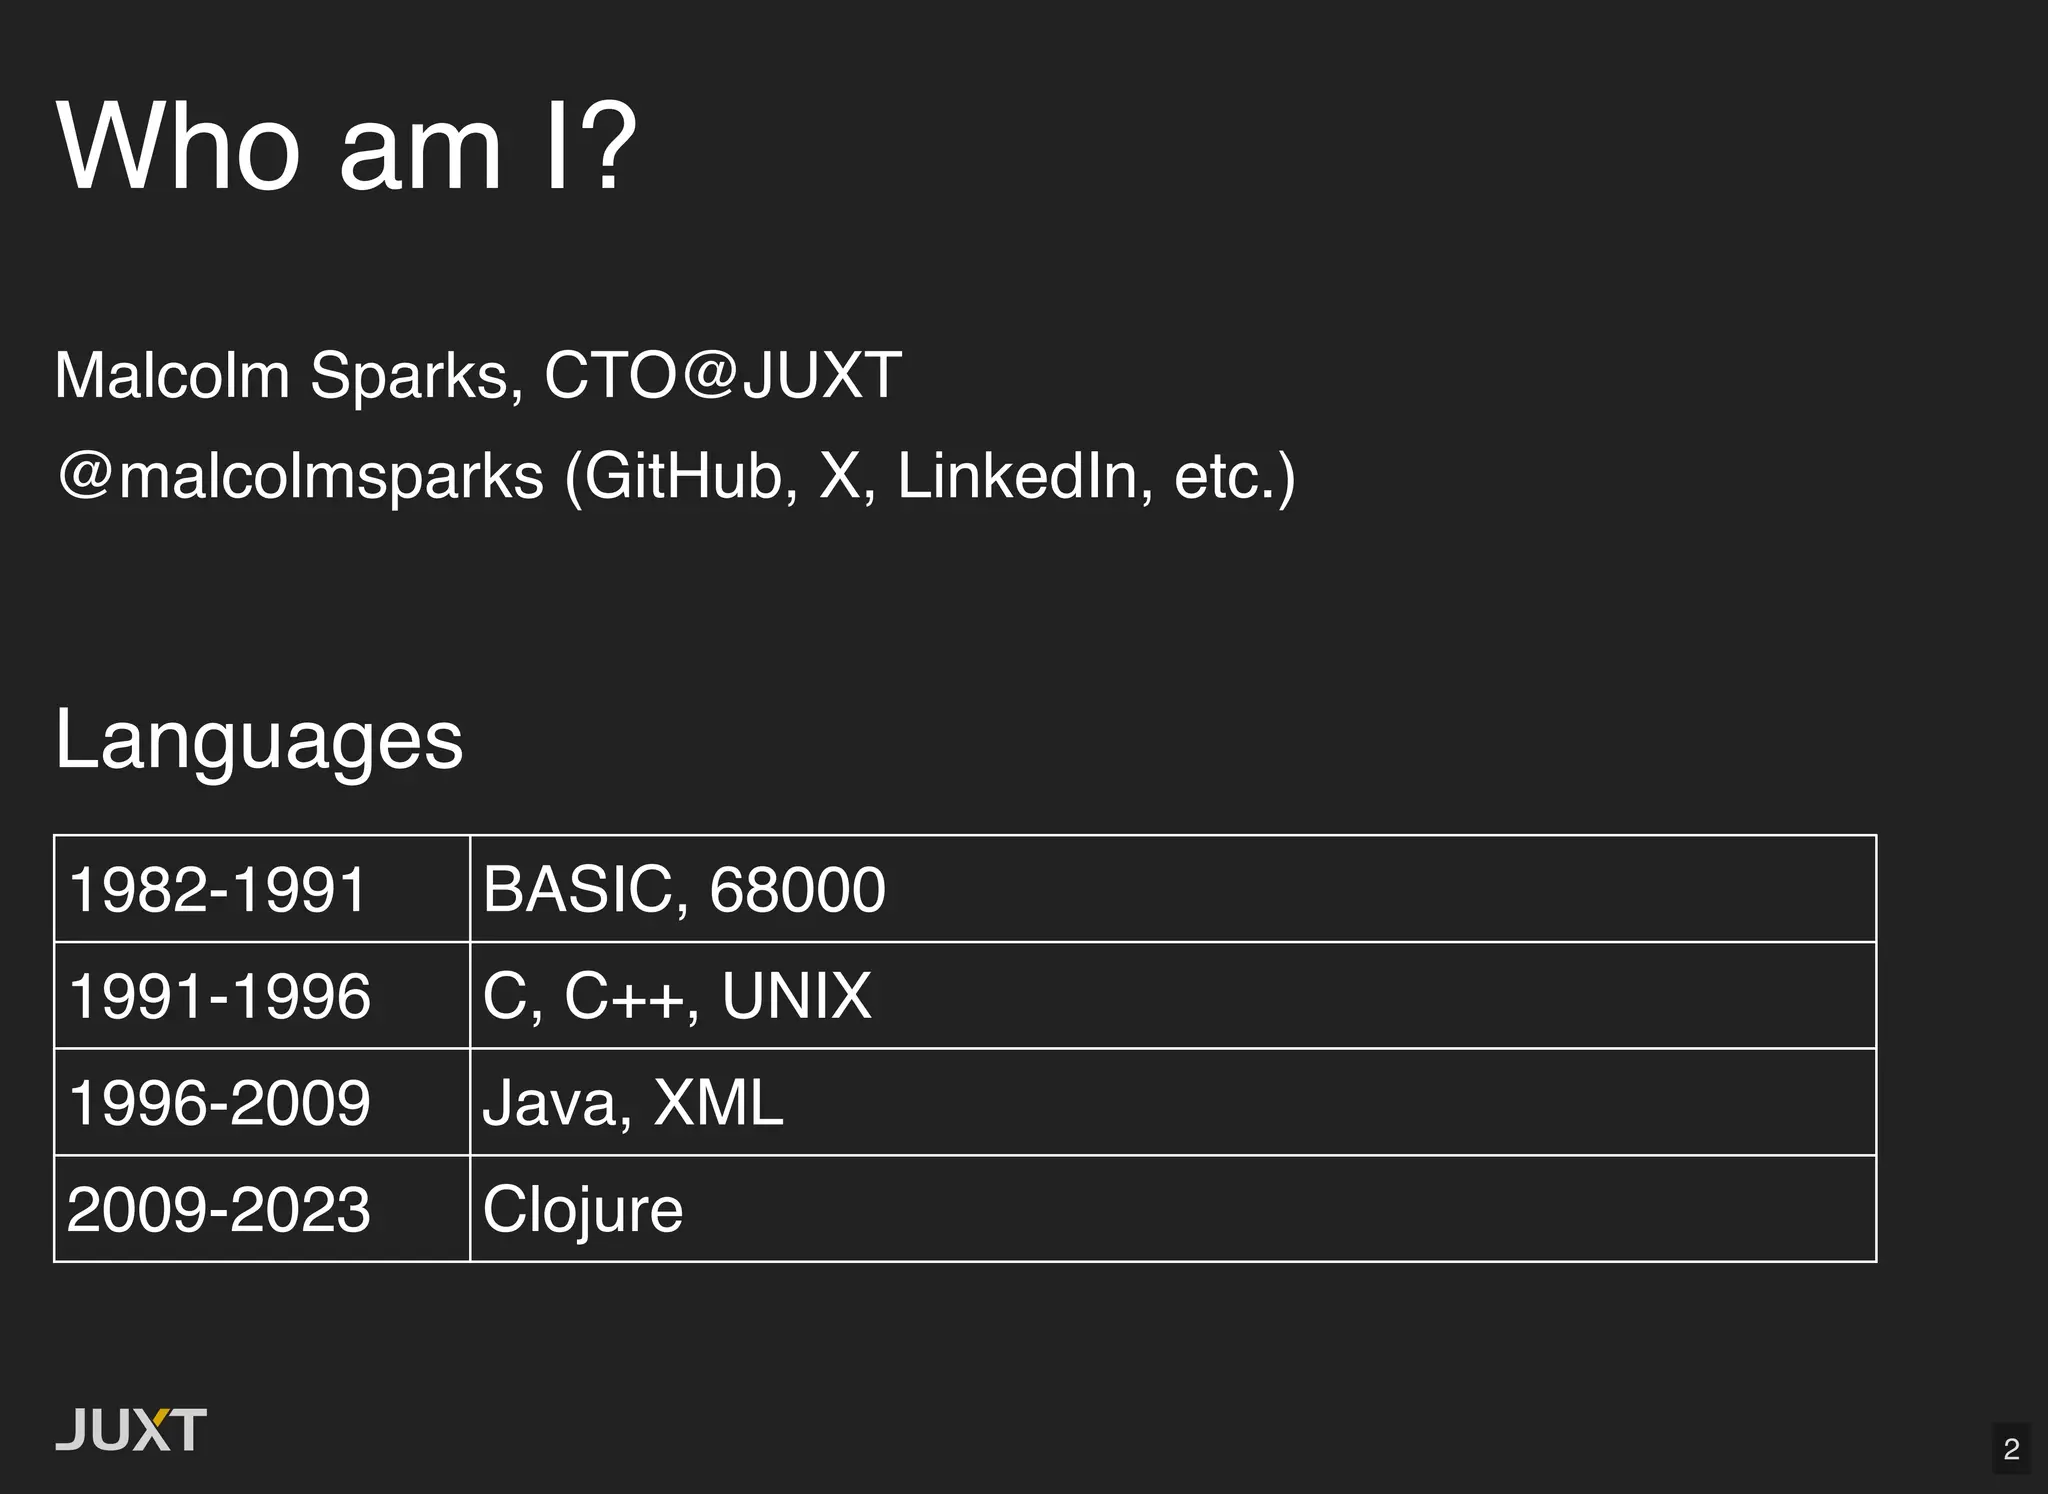This screenshot has height=1494, width=2048.
Task: Click the CTO@JUXT text
Action: pyautogui.click(x=722, y=376)
